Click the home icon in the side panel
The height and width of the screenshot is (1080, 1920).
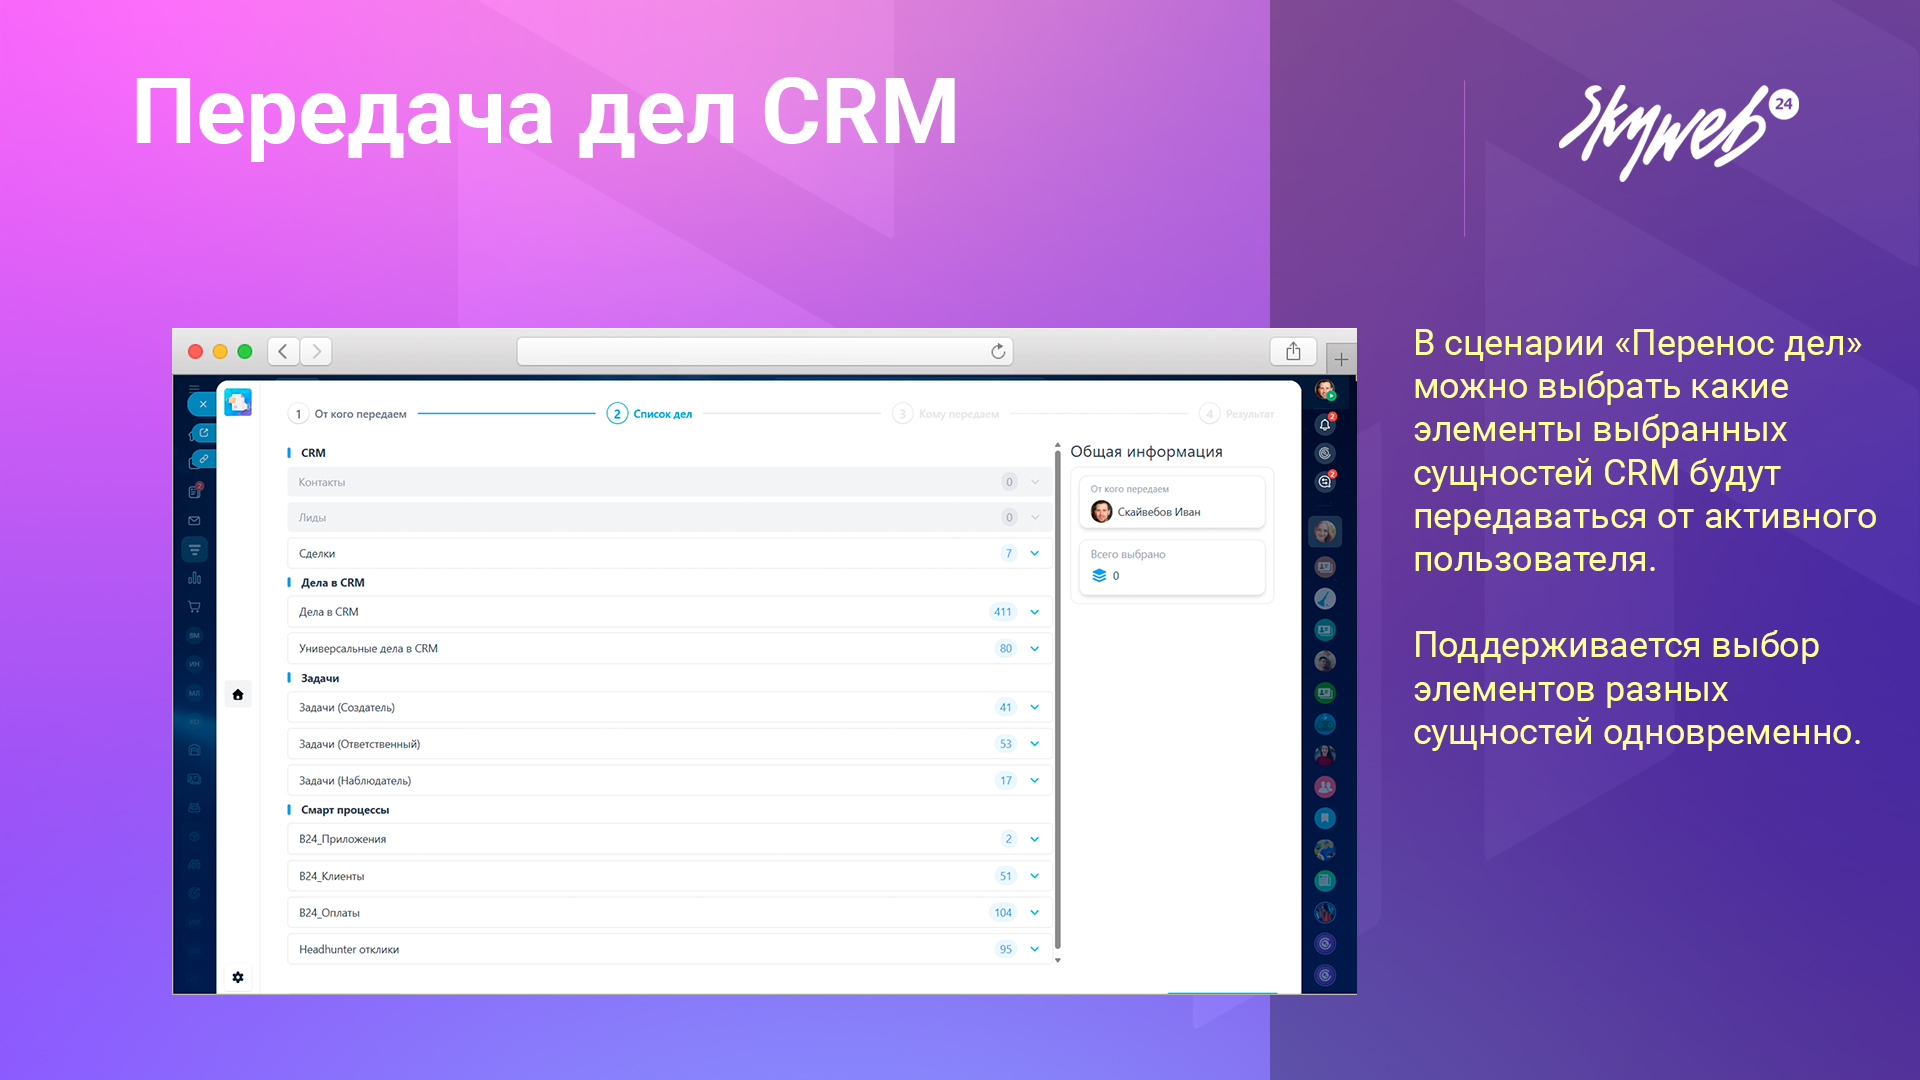tap(238, 694)
